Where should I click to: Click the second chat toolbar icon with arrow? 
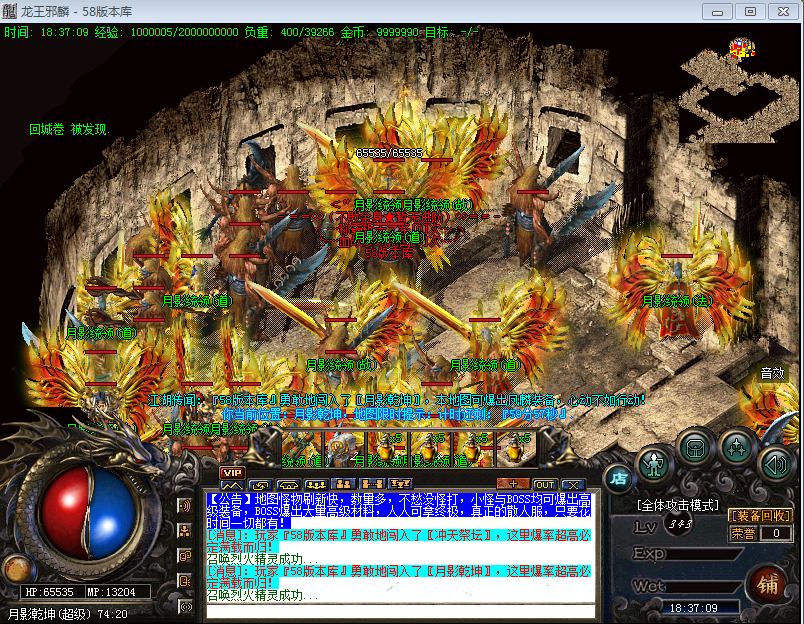click(x=260, y=485)
